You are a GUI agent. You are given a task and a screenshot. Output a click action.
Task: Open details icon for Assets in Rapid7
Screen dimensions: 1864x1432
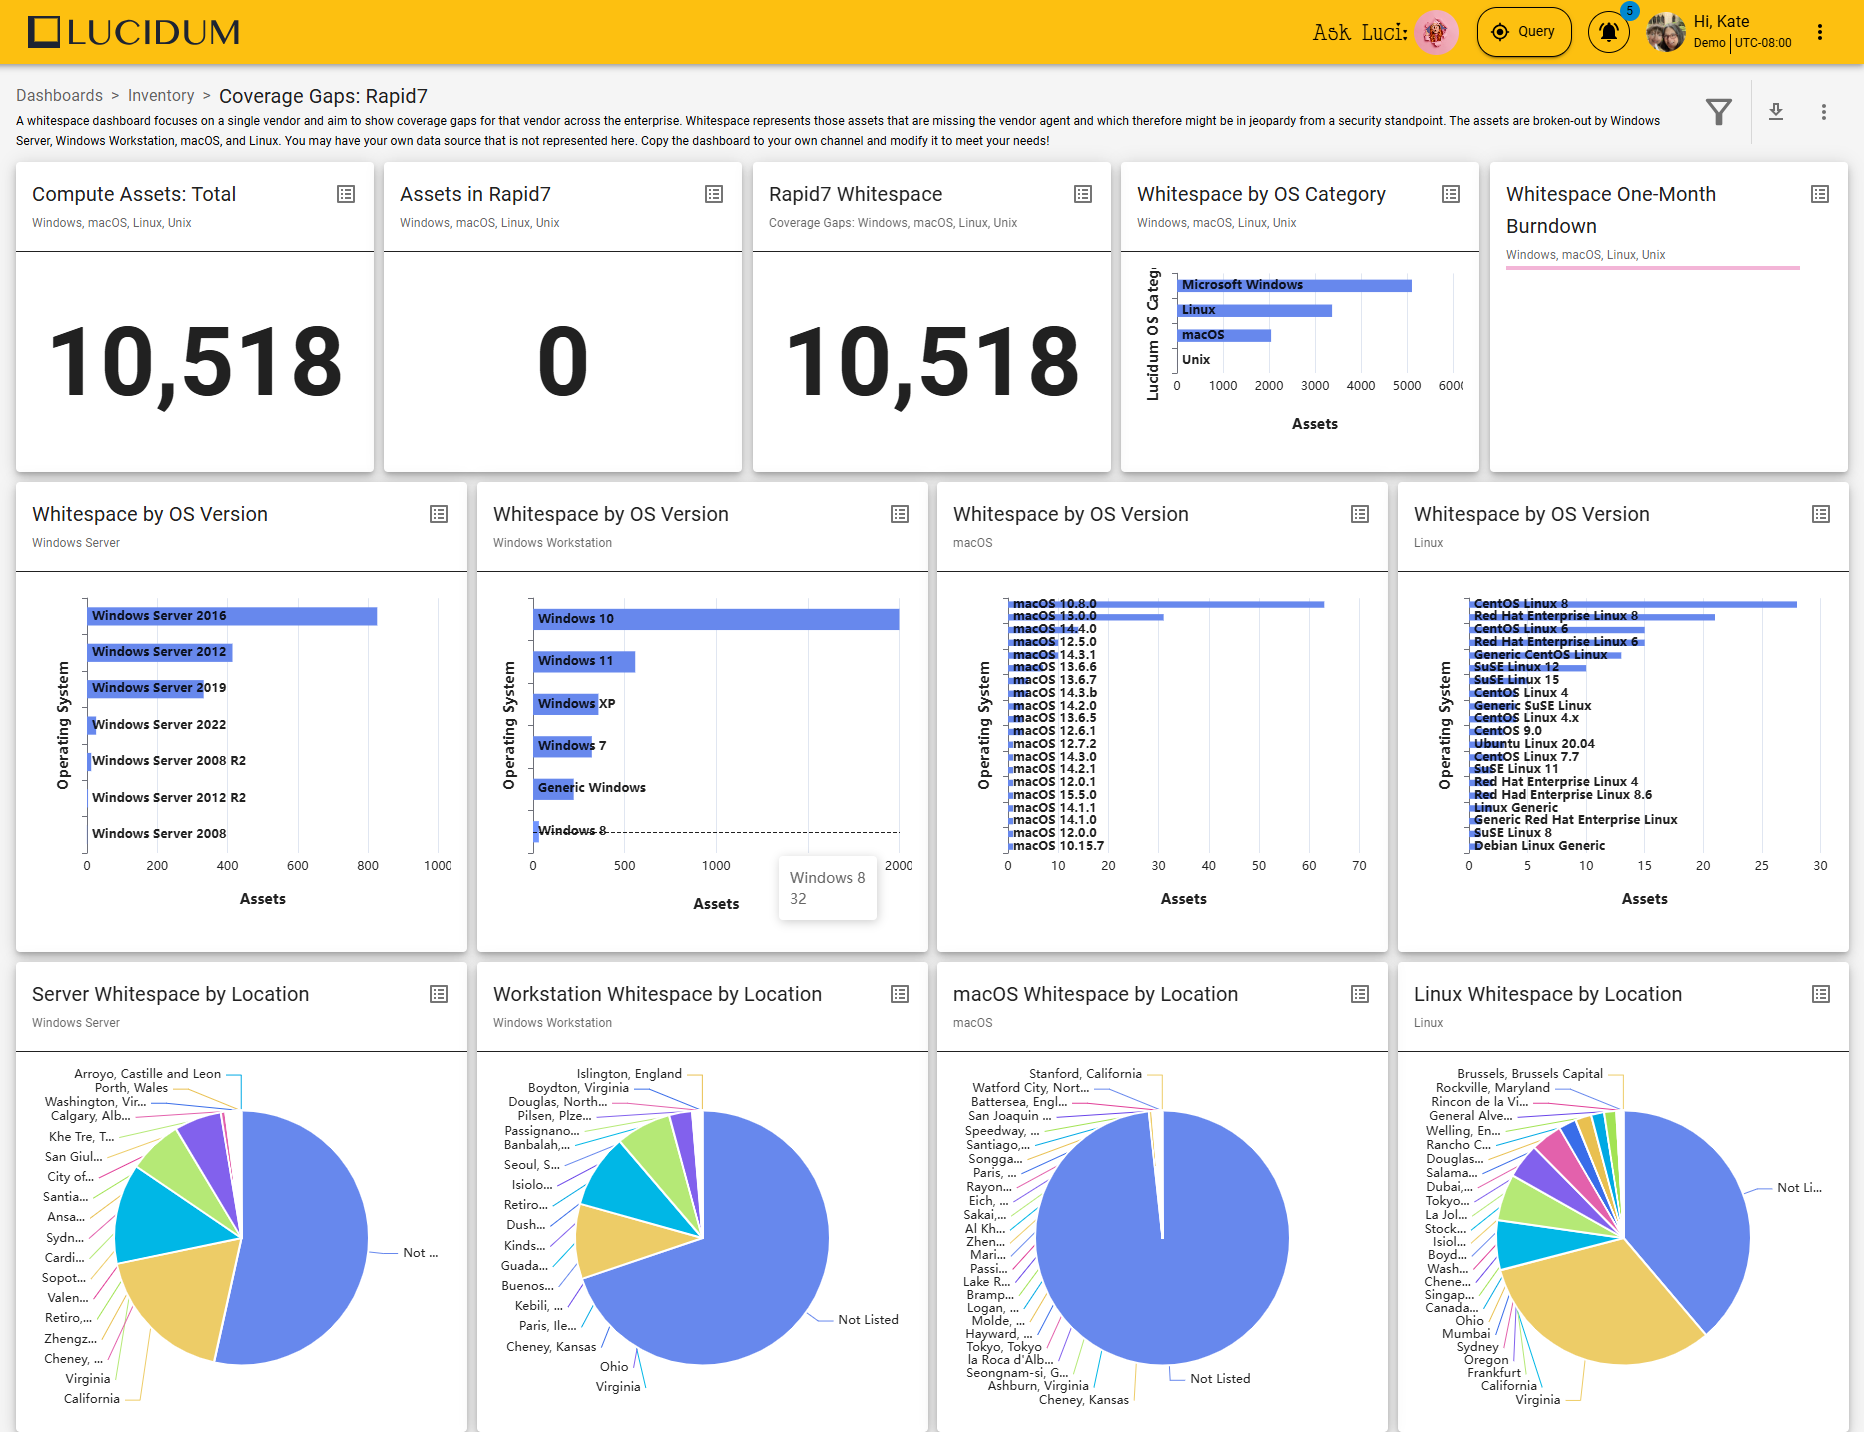714,194
